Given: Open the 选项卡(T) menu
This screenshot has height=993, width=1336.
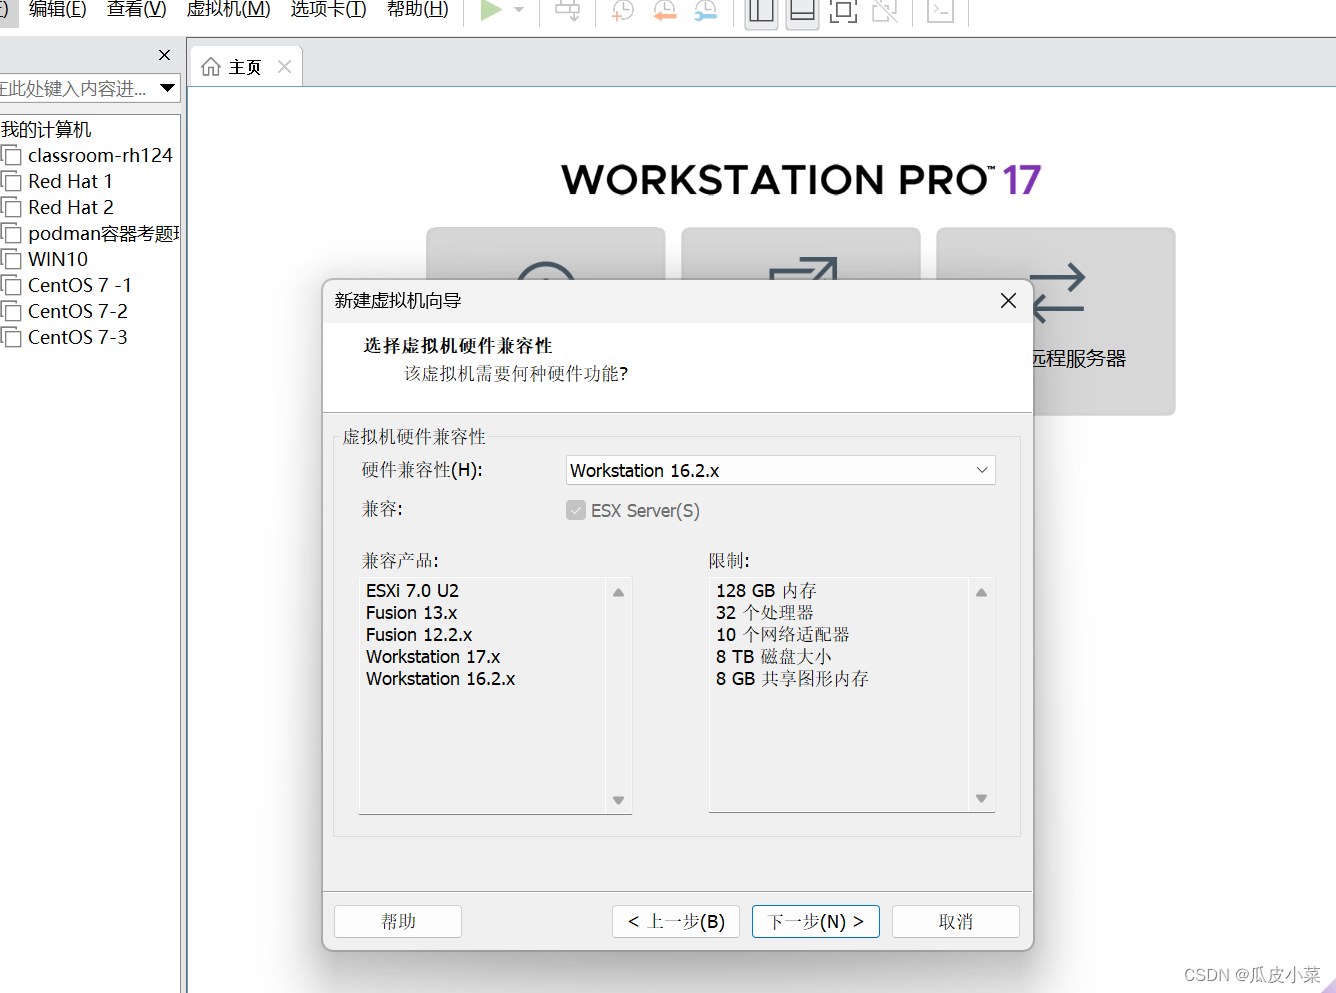Looking at the screenshot, I should [x=329, y=10].
